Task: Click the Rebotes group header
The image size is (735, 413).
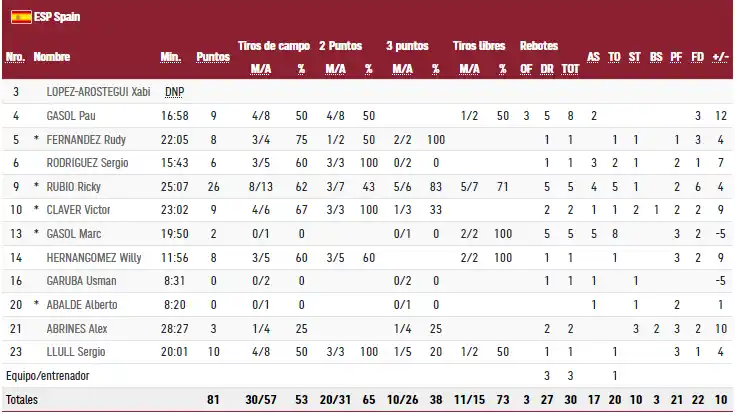Action: click(538, 46)
